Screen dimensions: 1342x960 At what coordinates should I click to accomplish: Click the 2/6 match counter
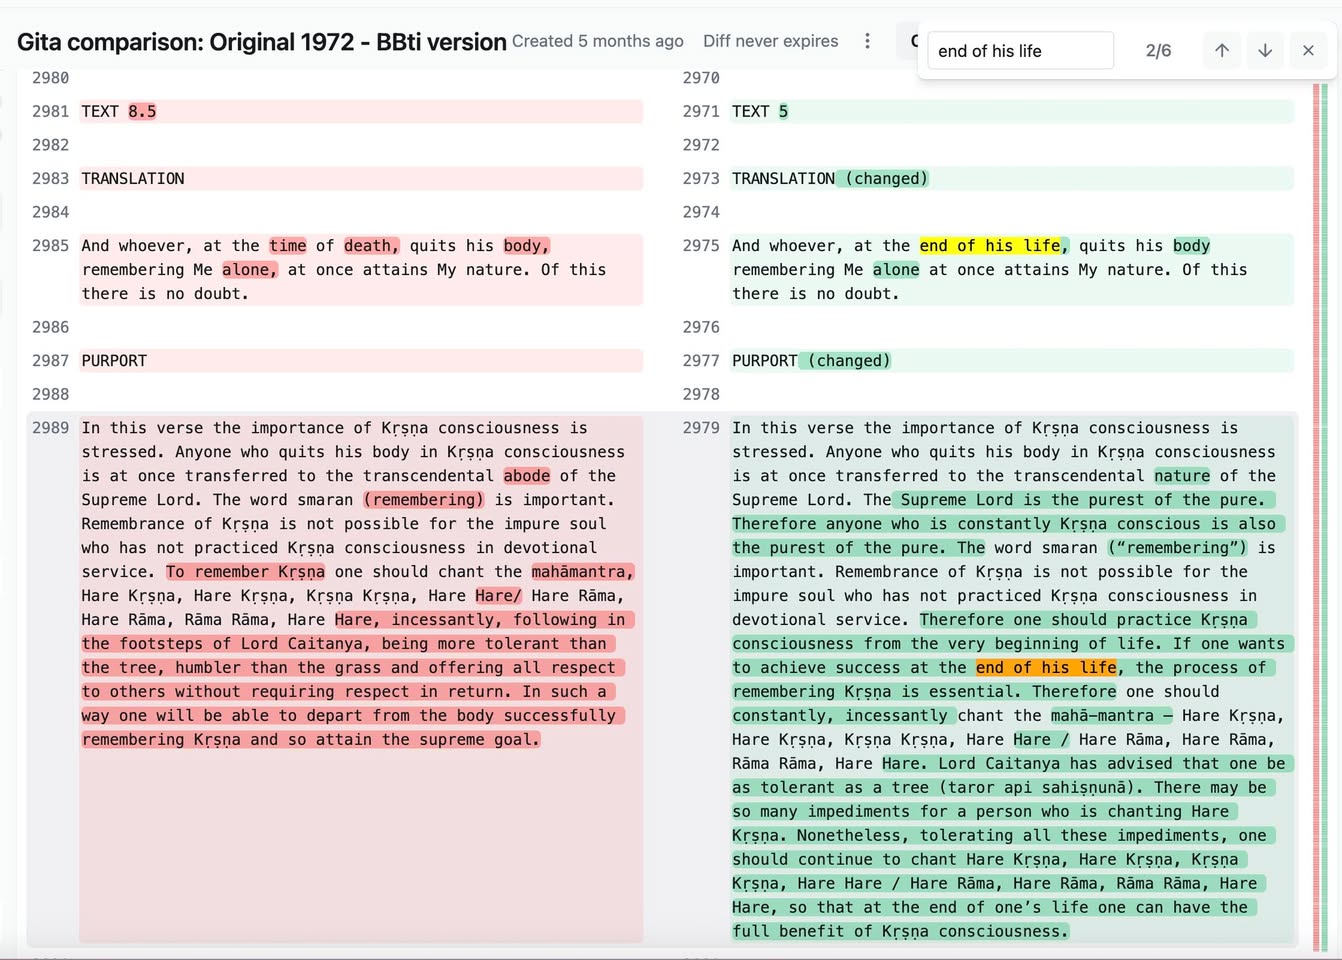tap(1158, 51)
